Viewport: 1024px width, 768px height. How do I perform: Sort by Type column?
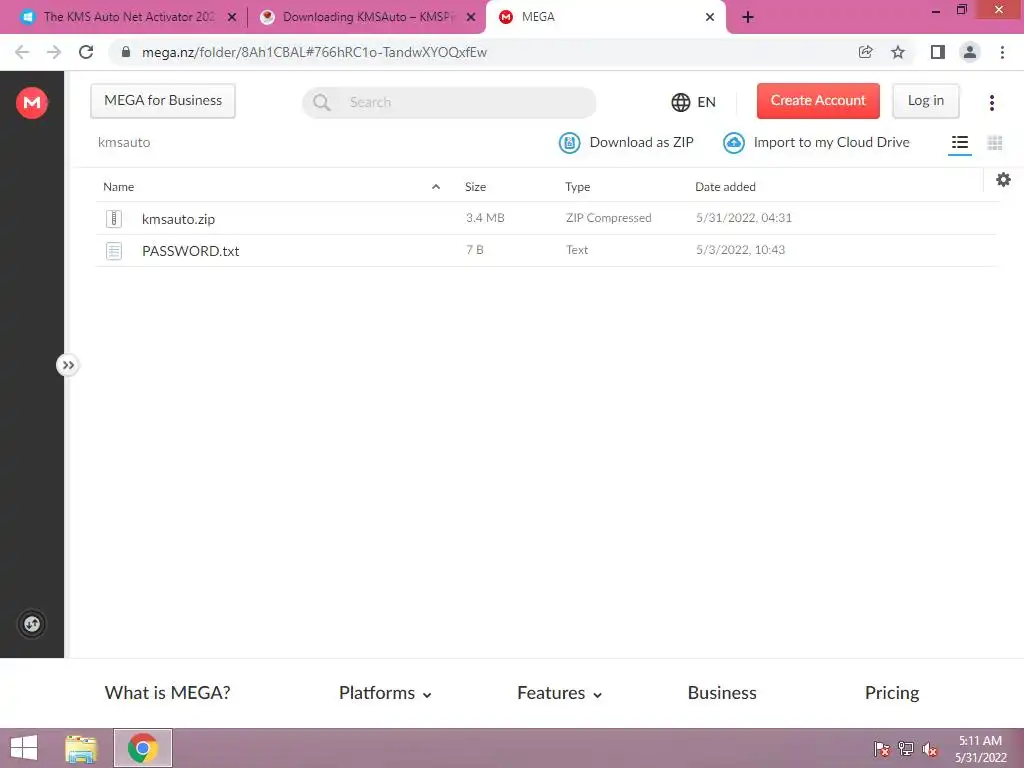click(x=577, y=187)
